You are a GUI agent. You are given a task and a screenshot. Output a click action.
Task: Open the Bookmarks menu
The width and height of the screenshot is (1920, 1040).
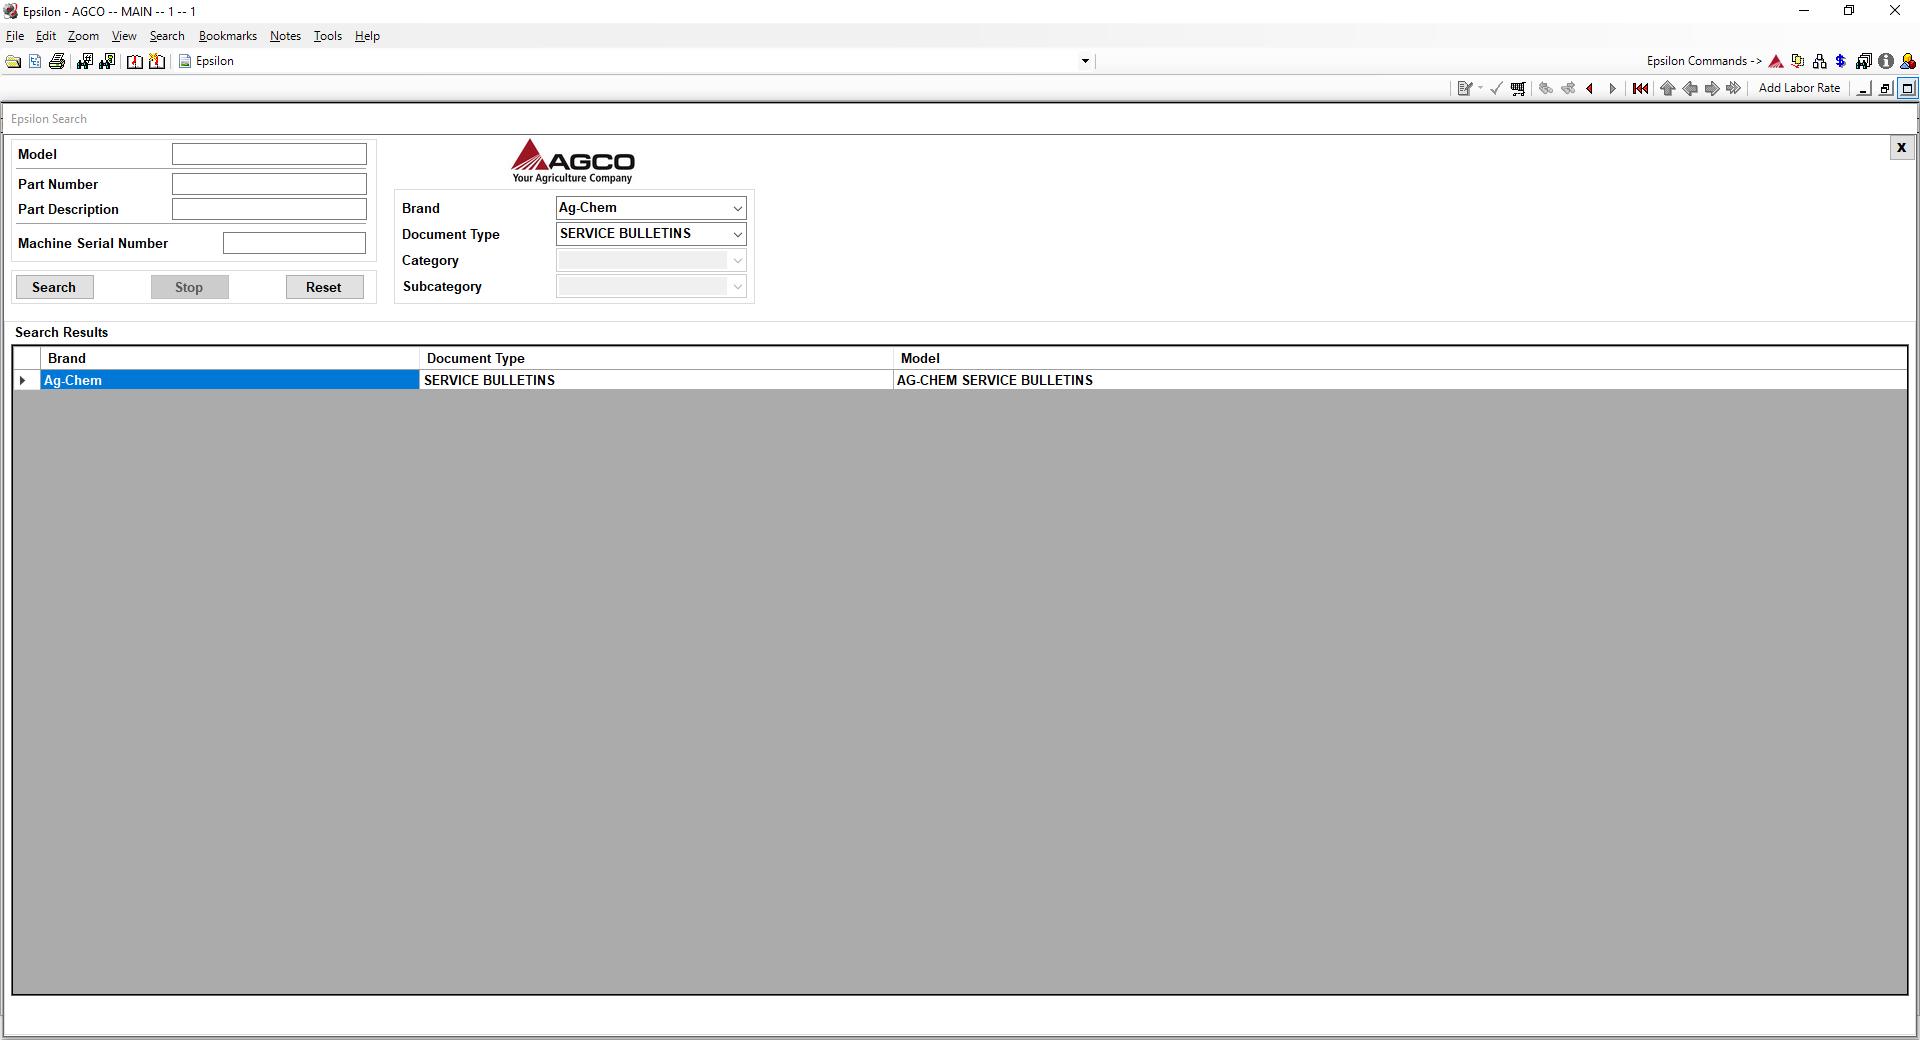tap(227, 36)
